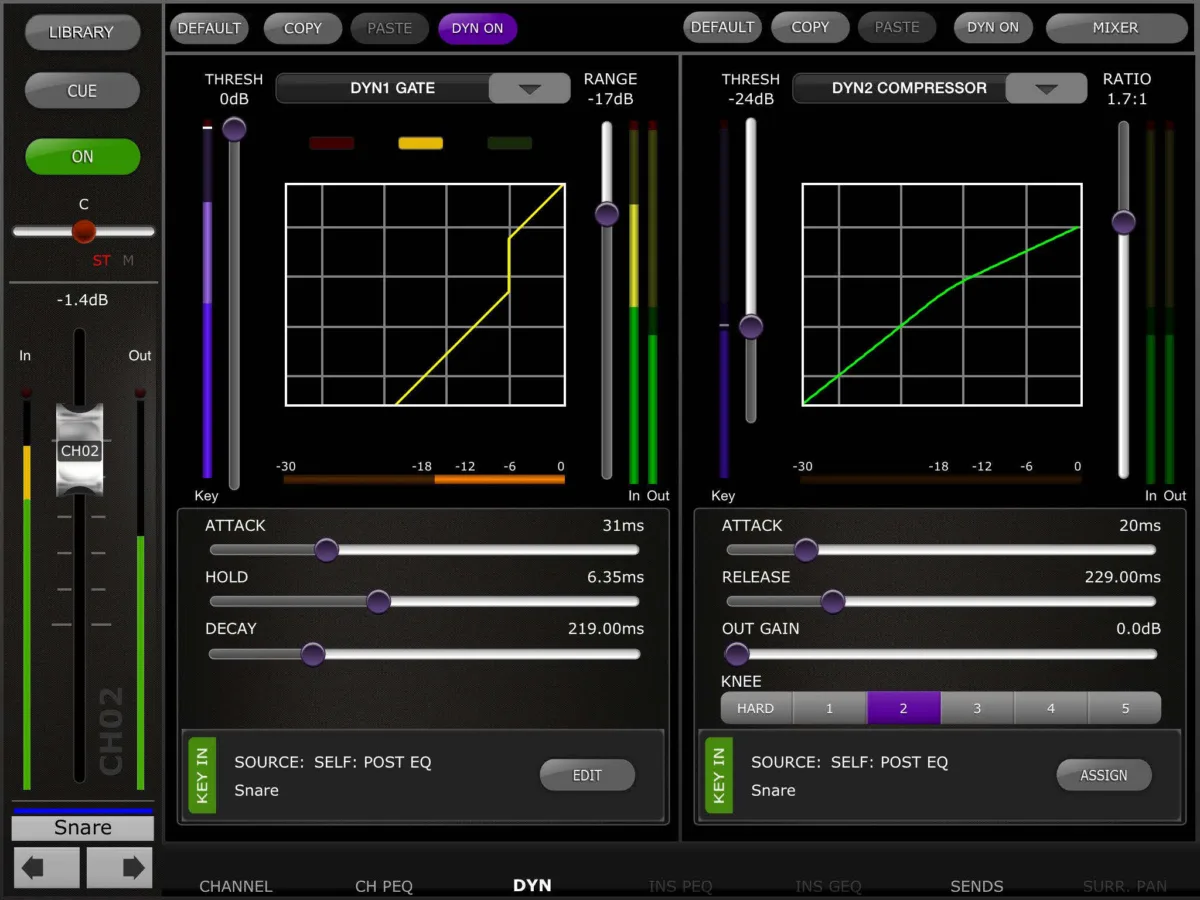This screenshot has height=900, width=1200.
Task: Click the left PASTE button for DYN1
Action: coord(389,28)
